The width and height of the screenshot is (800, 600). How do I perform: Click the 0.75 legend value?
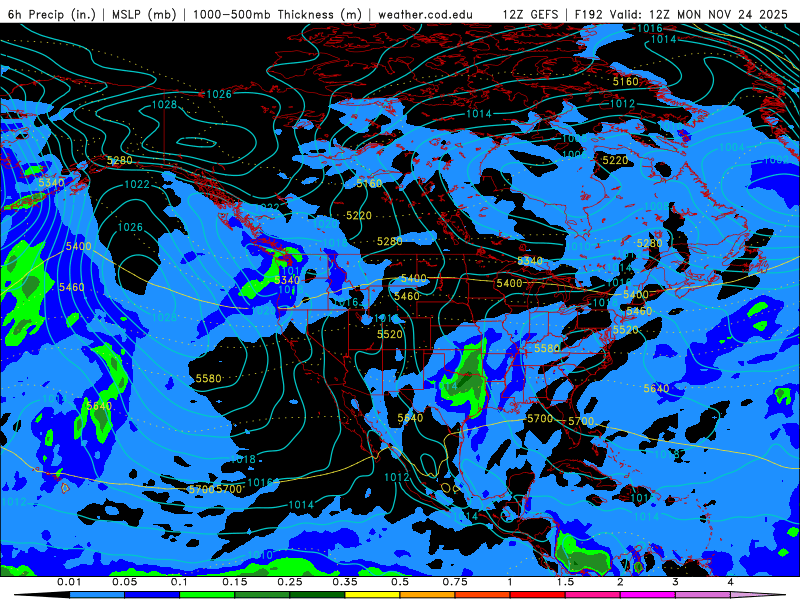(455, 582)
